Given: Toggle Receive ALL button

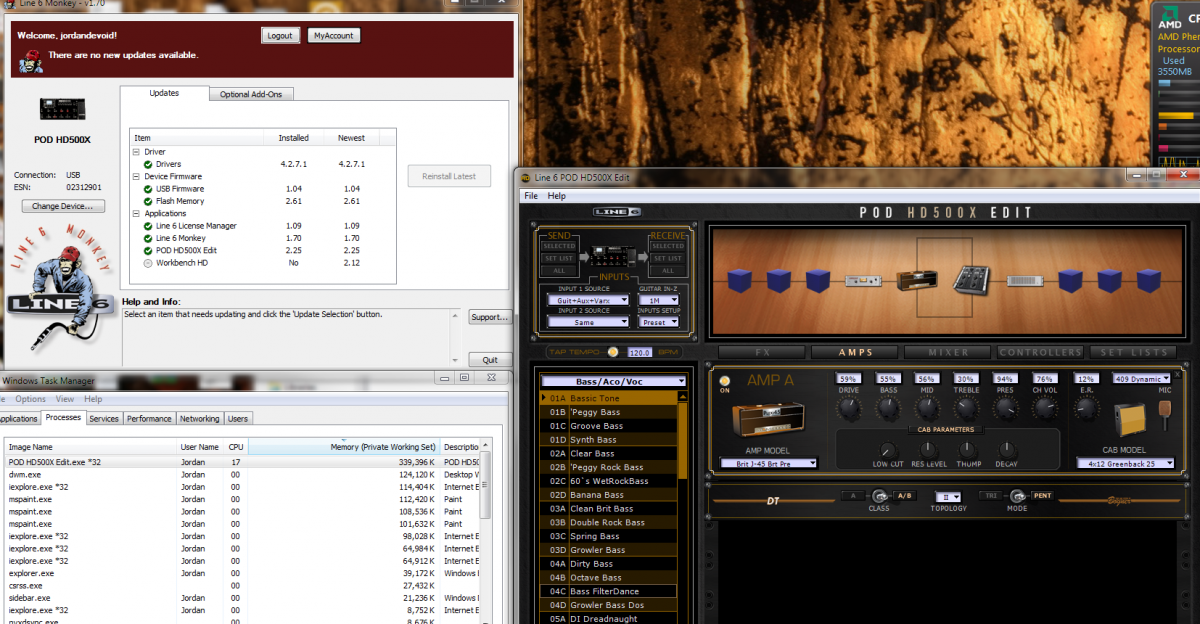Looking at the screenshot, I should [667, 270].
